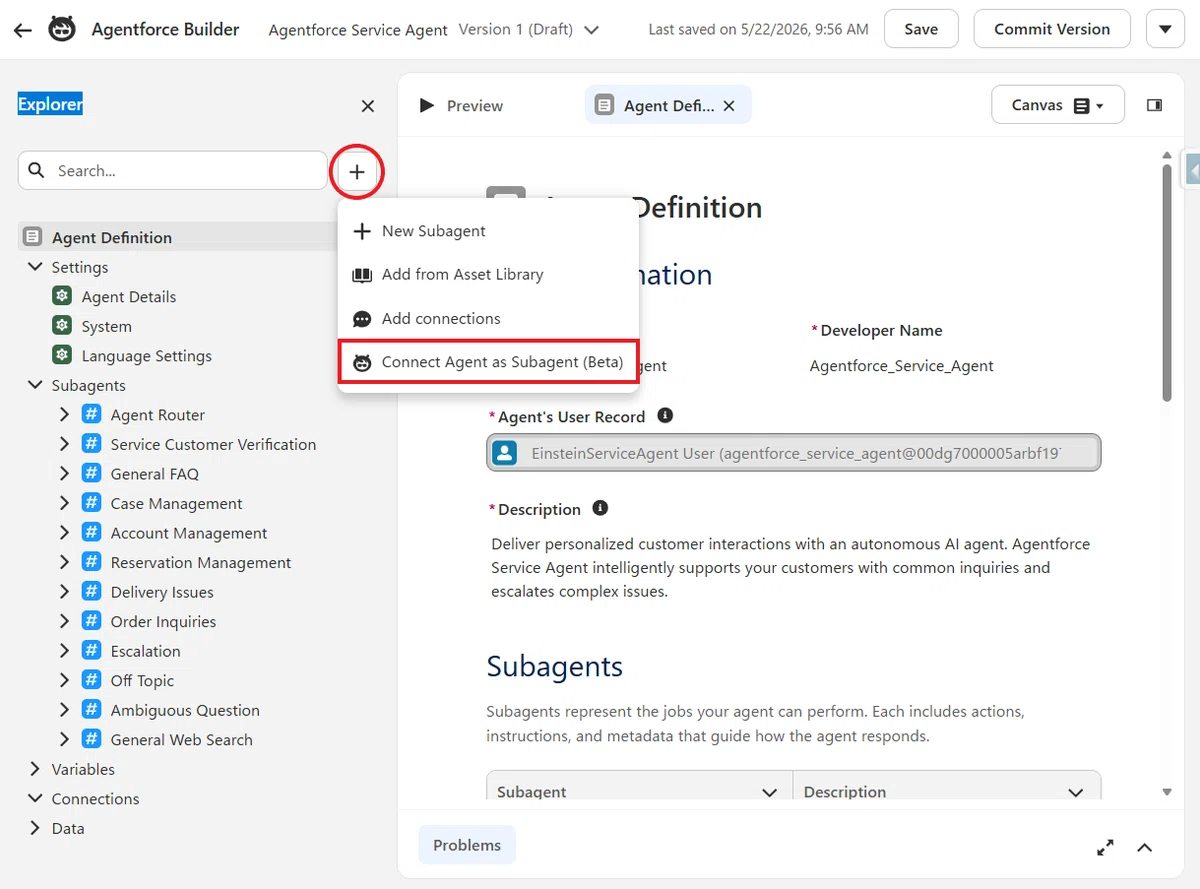Expand the Data tree section
Screen dimensions: 1200x889
pyautogui.click(x=36, y=828)
